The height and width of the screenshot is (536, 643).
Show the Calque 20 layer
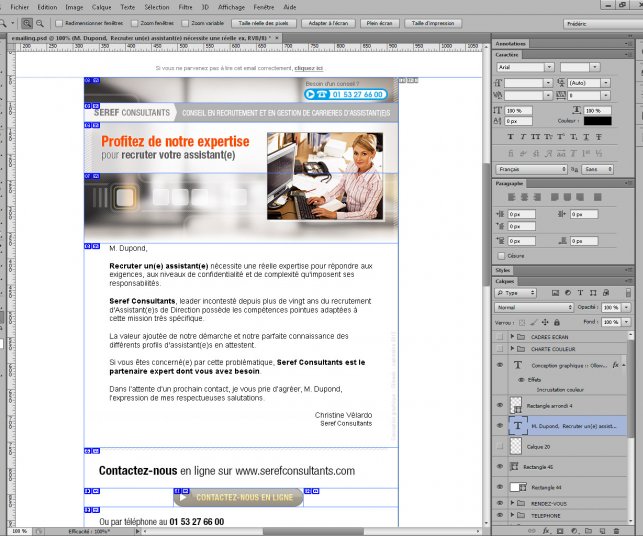(500, 446)
